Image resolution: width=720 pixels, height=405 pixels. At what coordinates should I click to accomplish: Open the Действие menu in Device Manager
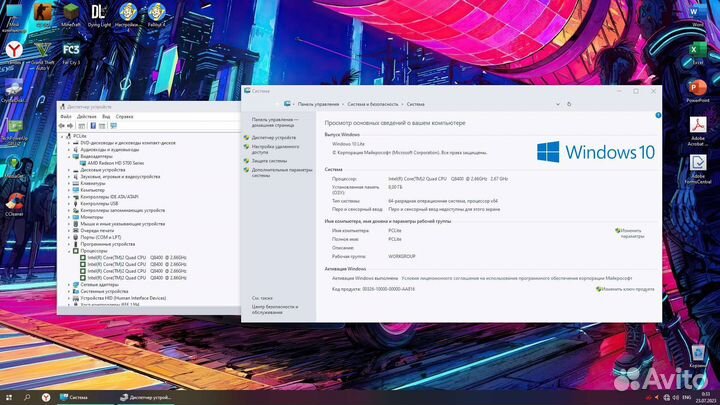click(x=86, y=117)
